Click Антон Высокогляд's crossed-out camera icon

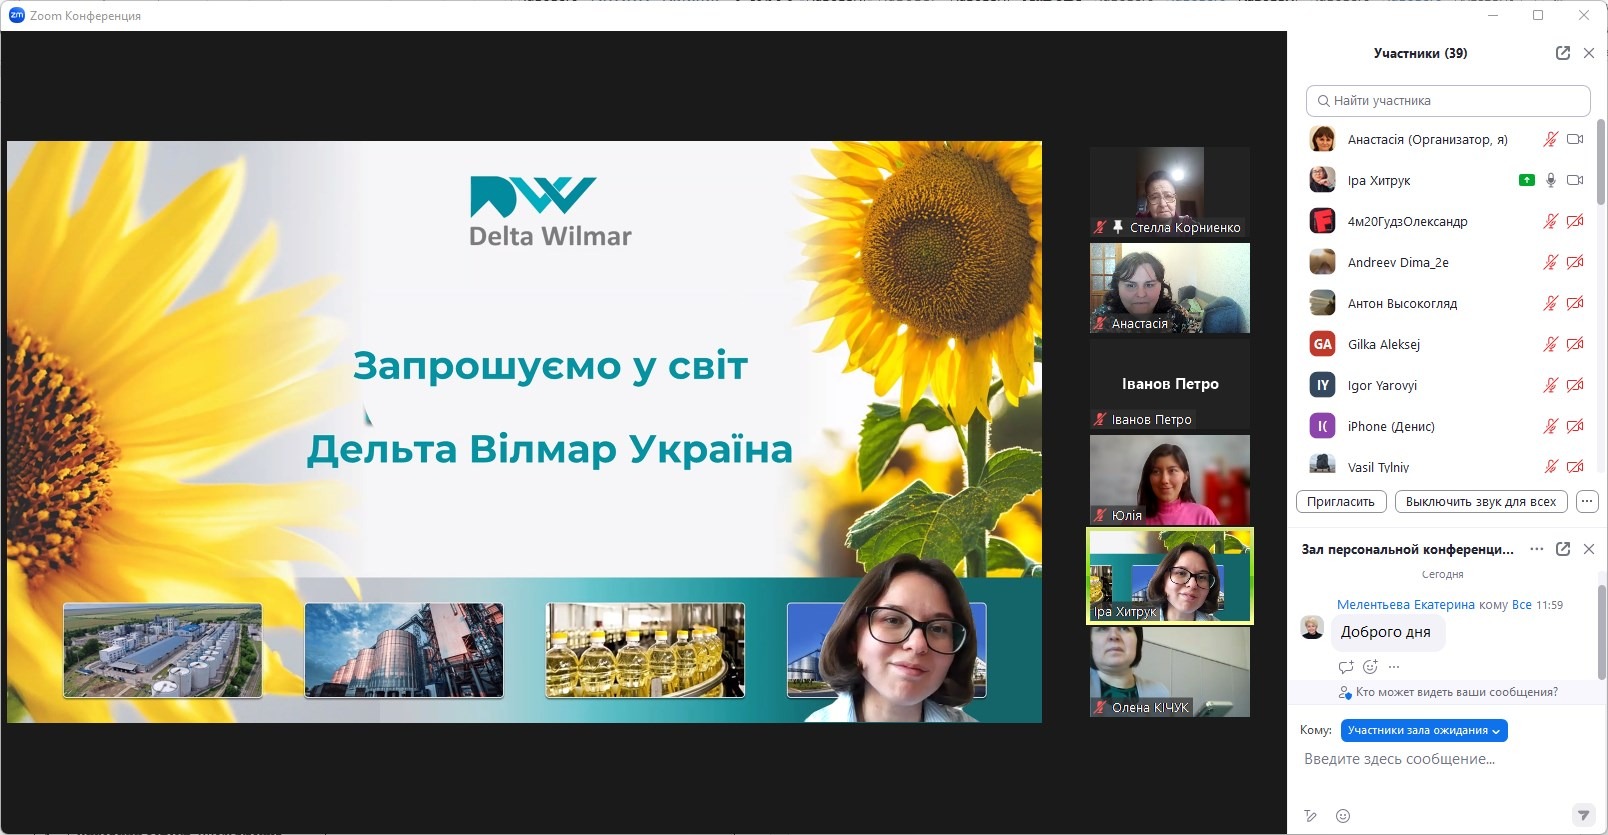[1575, 304]
